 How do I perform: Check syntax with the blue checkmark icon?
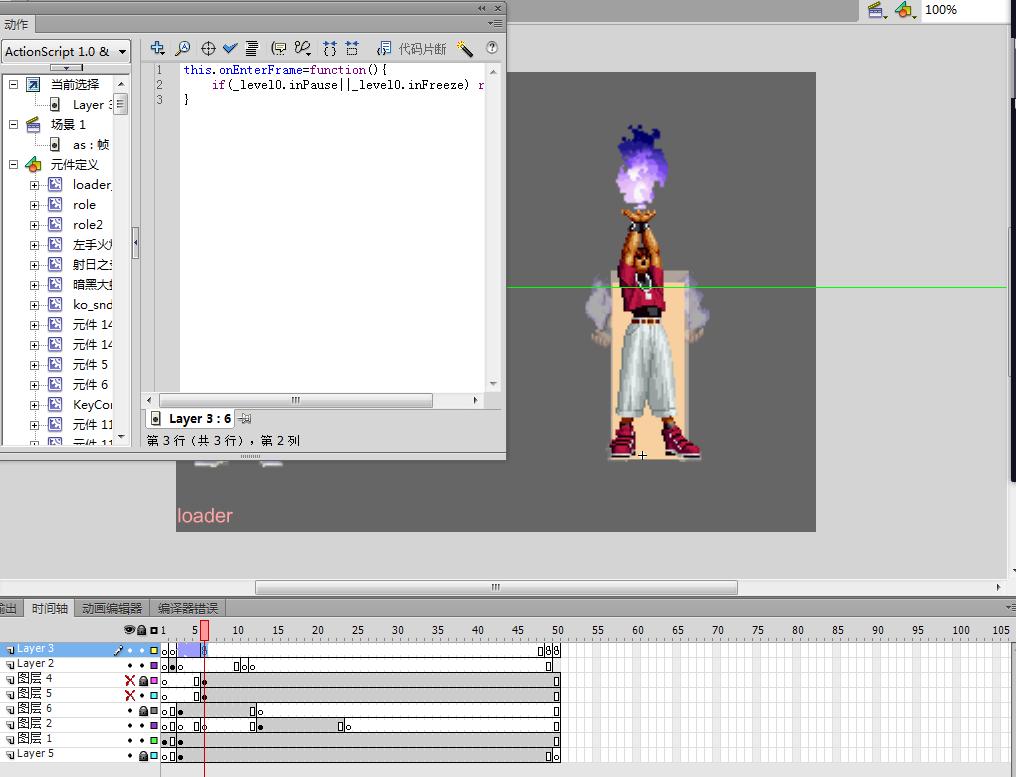230,48
